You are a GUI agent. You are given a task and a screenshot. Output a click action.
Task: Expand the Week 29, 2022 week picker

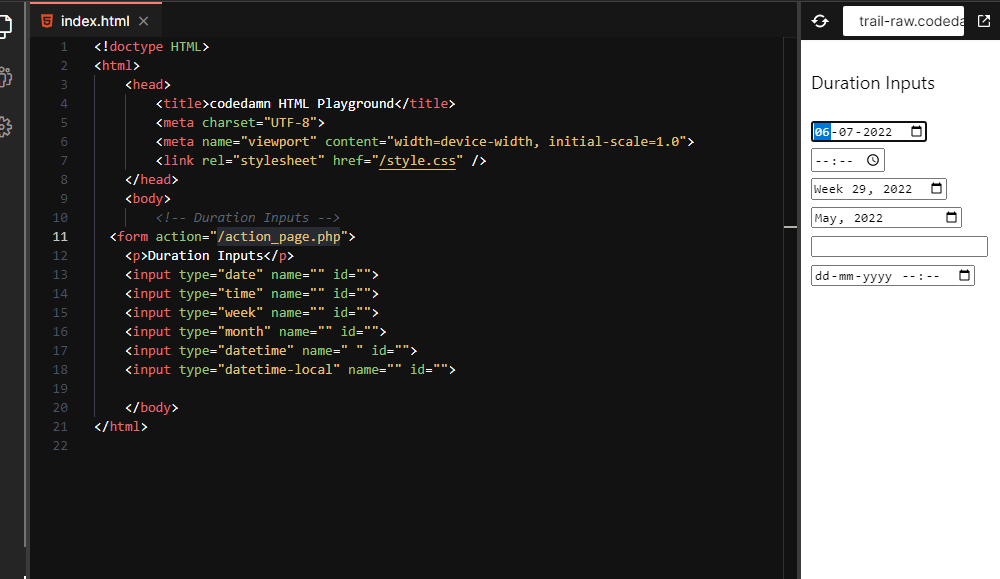click(935, 189)
